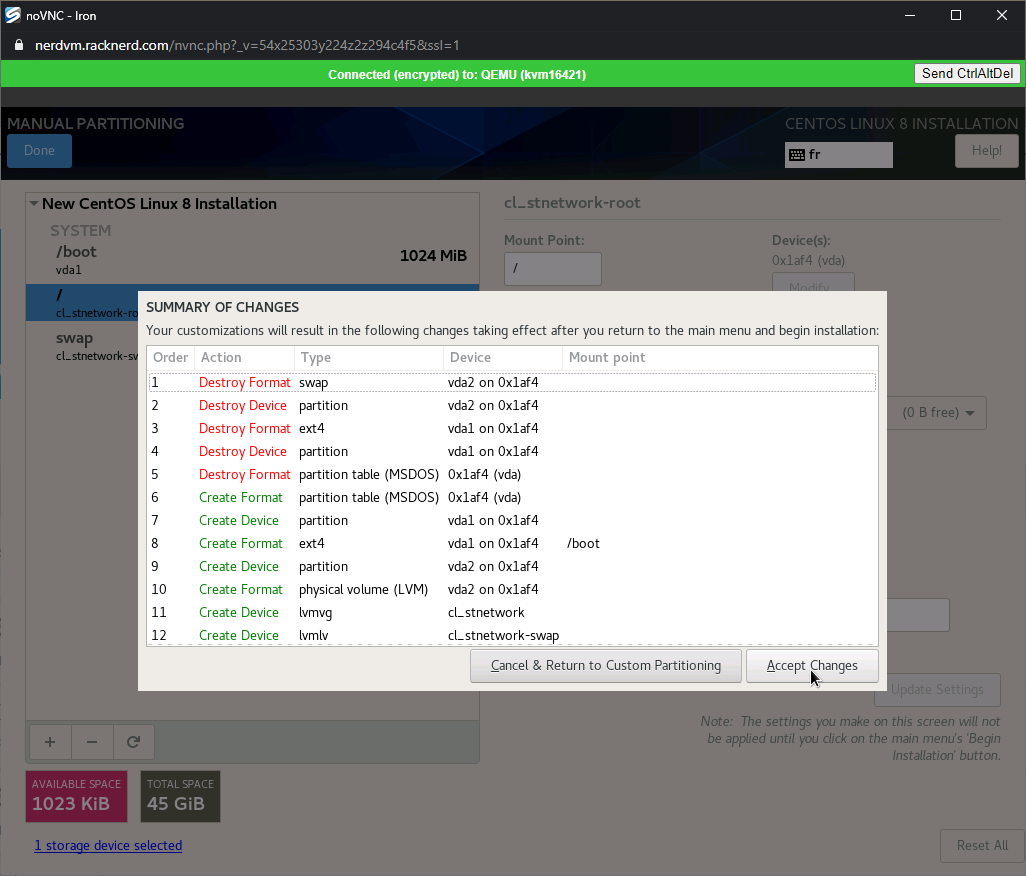This screenshot has height=876, width=1026.
Task: Click Cancel & Return to Custom Partitioning
Action: click(605, 666)
